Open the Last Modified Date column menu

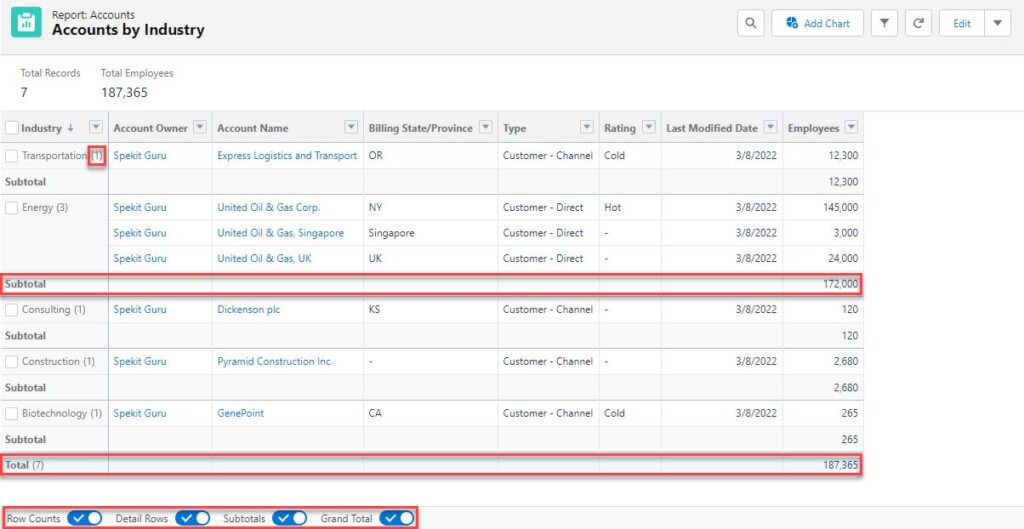(771, 127)
